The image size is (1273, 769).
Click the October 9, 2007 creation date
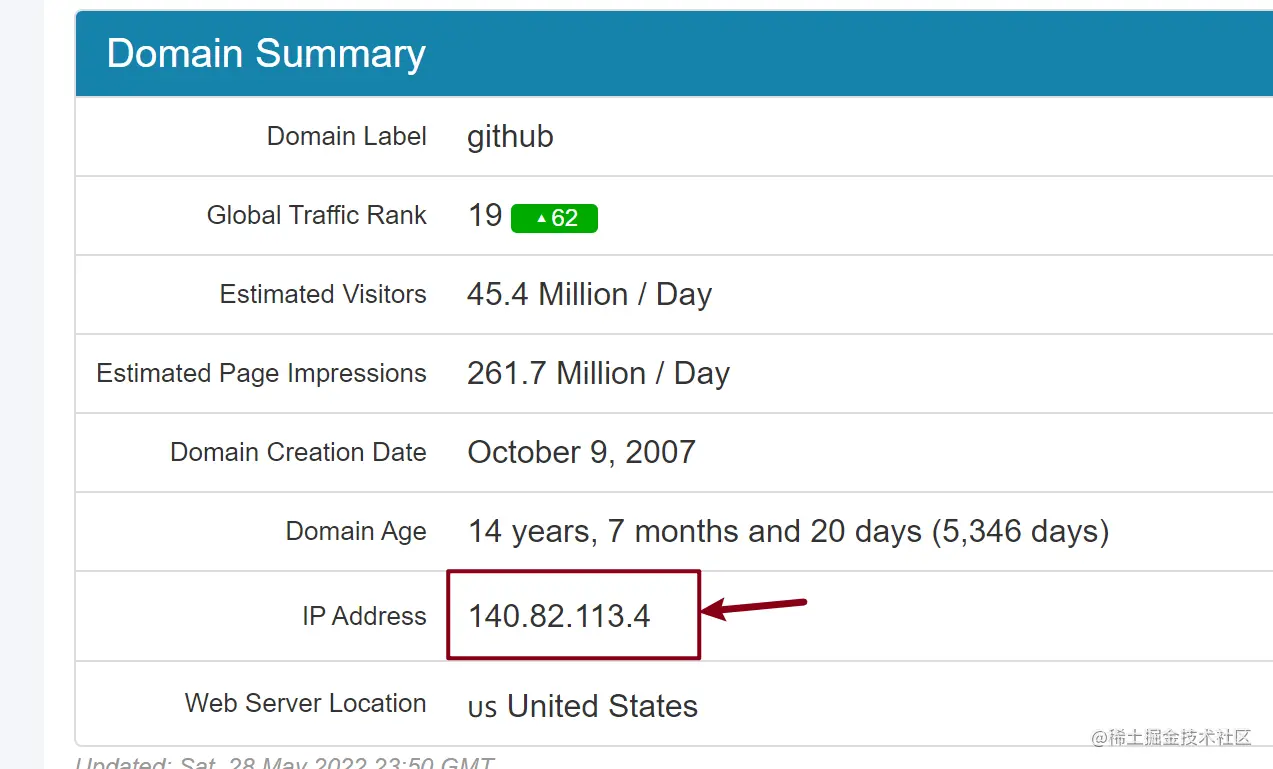coord(581,452)
